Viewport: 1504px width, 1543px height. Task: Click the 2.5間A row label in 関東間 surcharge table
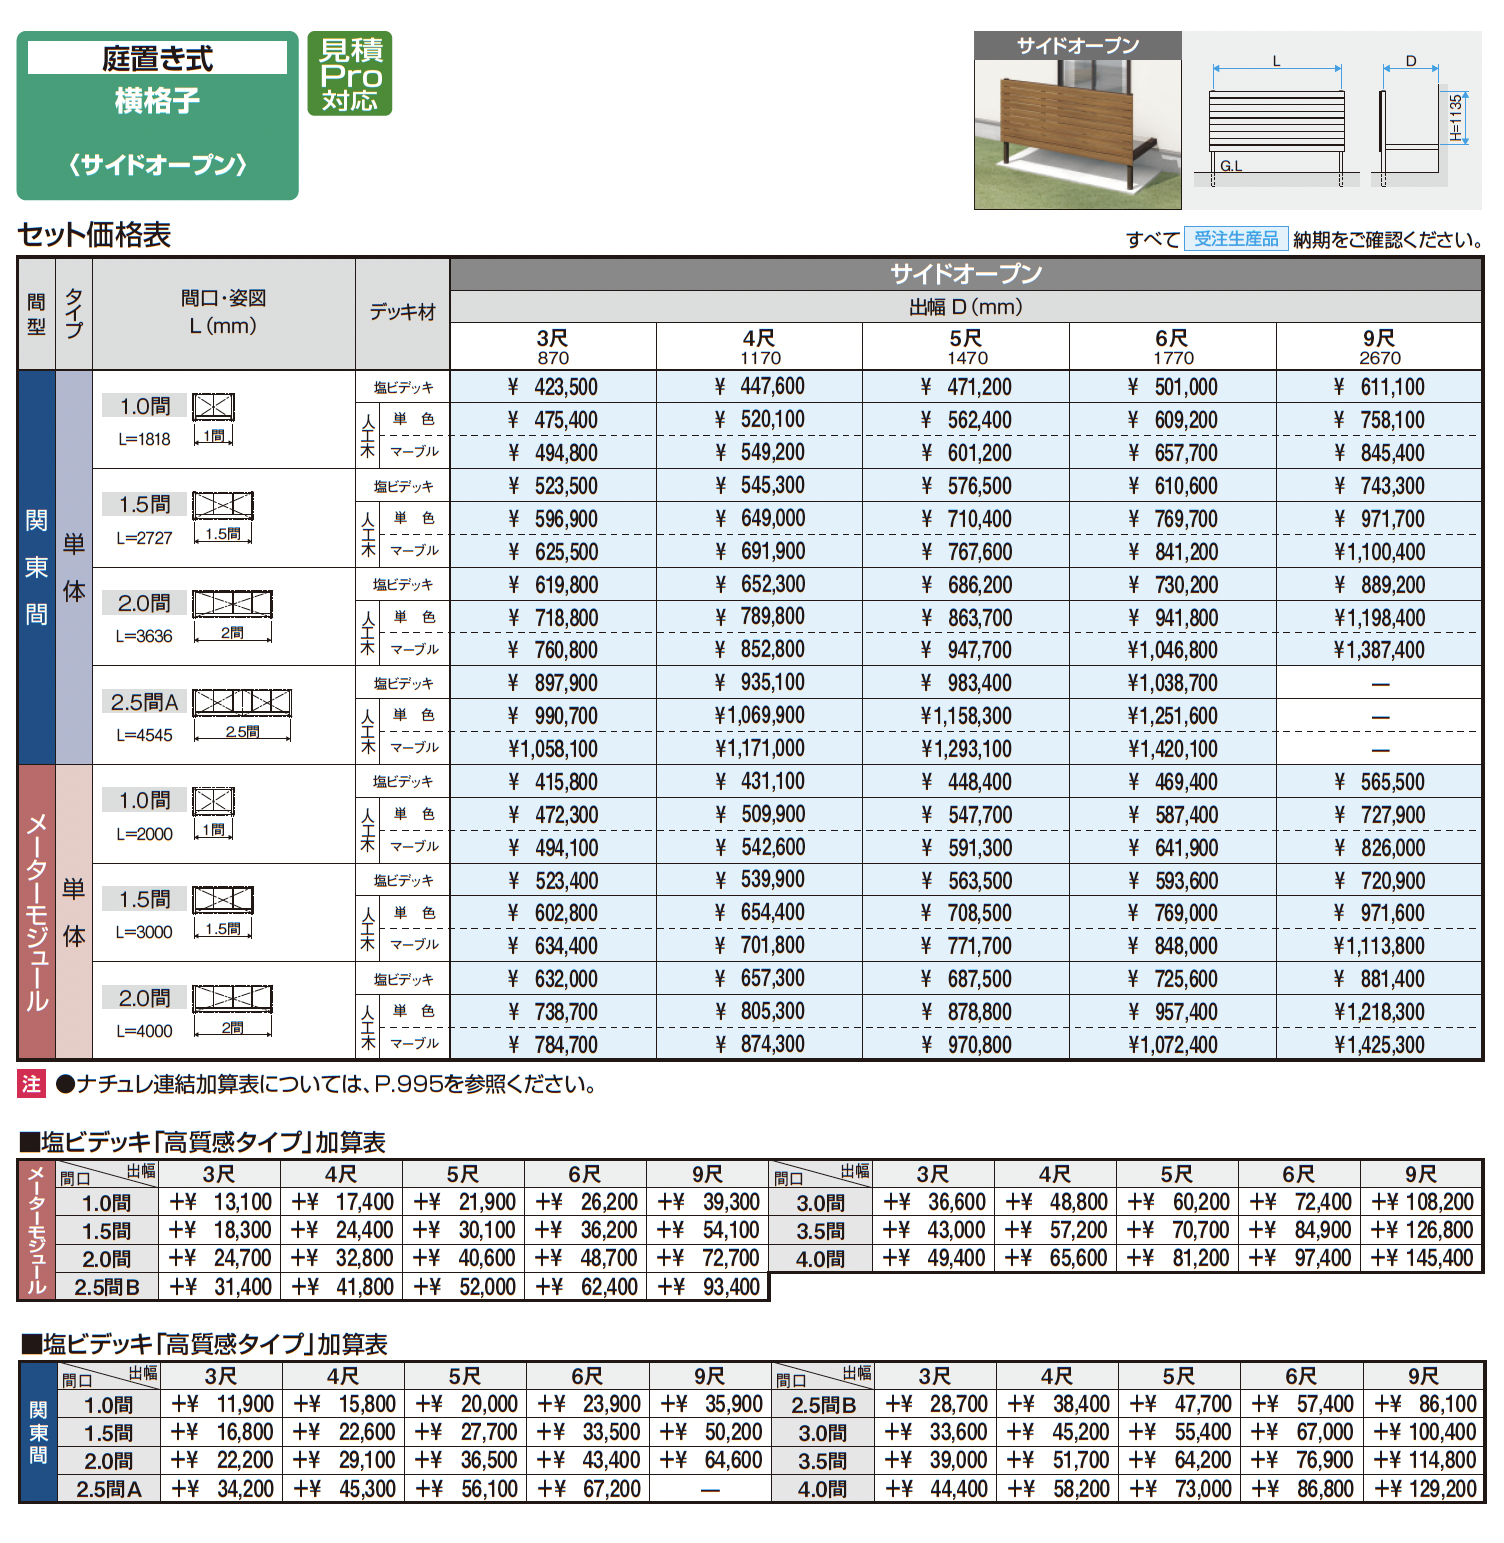pos(109,1489)
